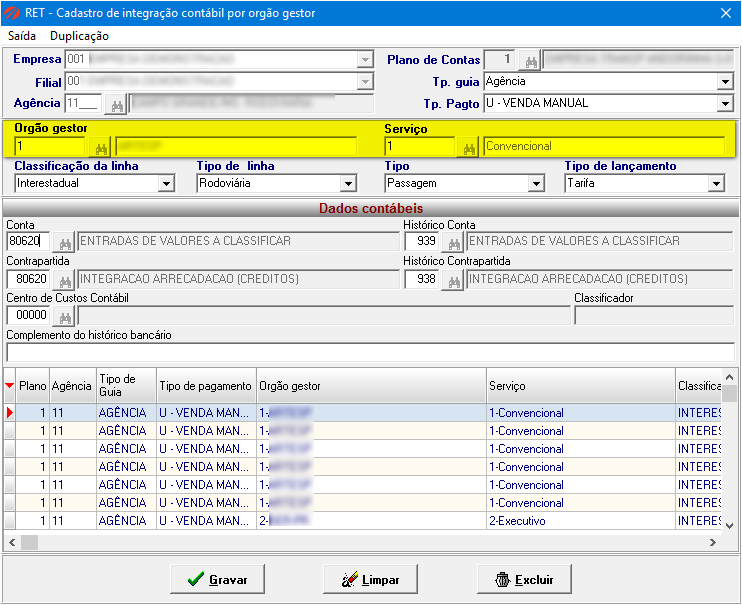Open Agência search binoculars icon
Screen dimensions: 742x605
[x=117, y=104]
